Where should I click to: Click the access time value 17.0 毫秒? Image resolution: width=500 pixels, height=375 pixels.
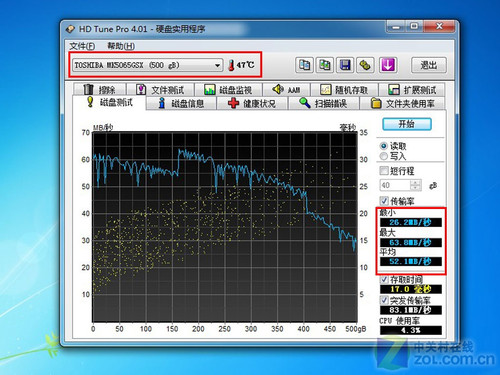coord(411,289)
